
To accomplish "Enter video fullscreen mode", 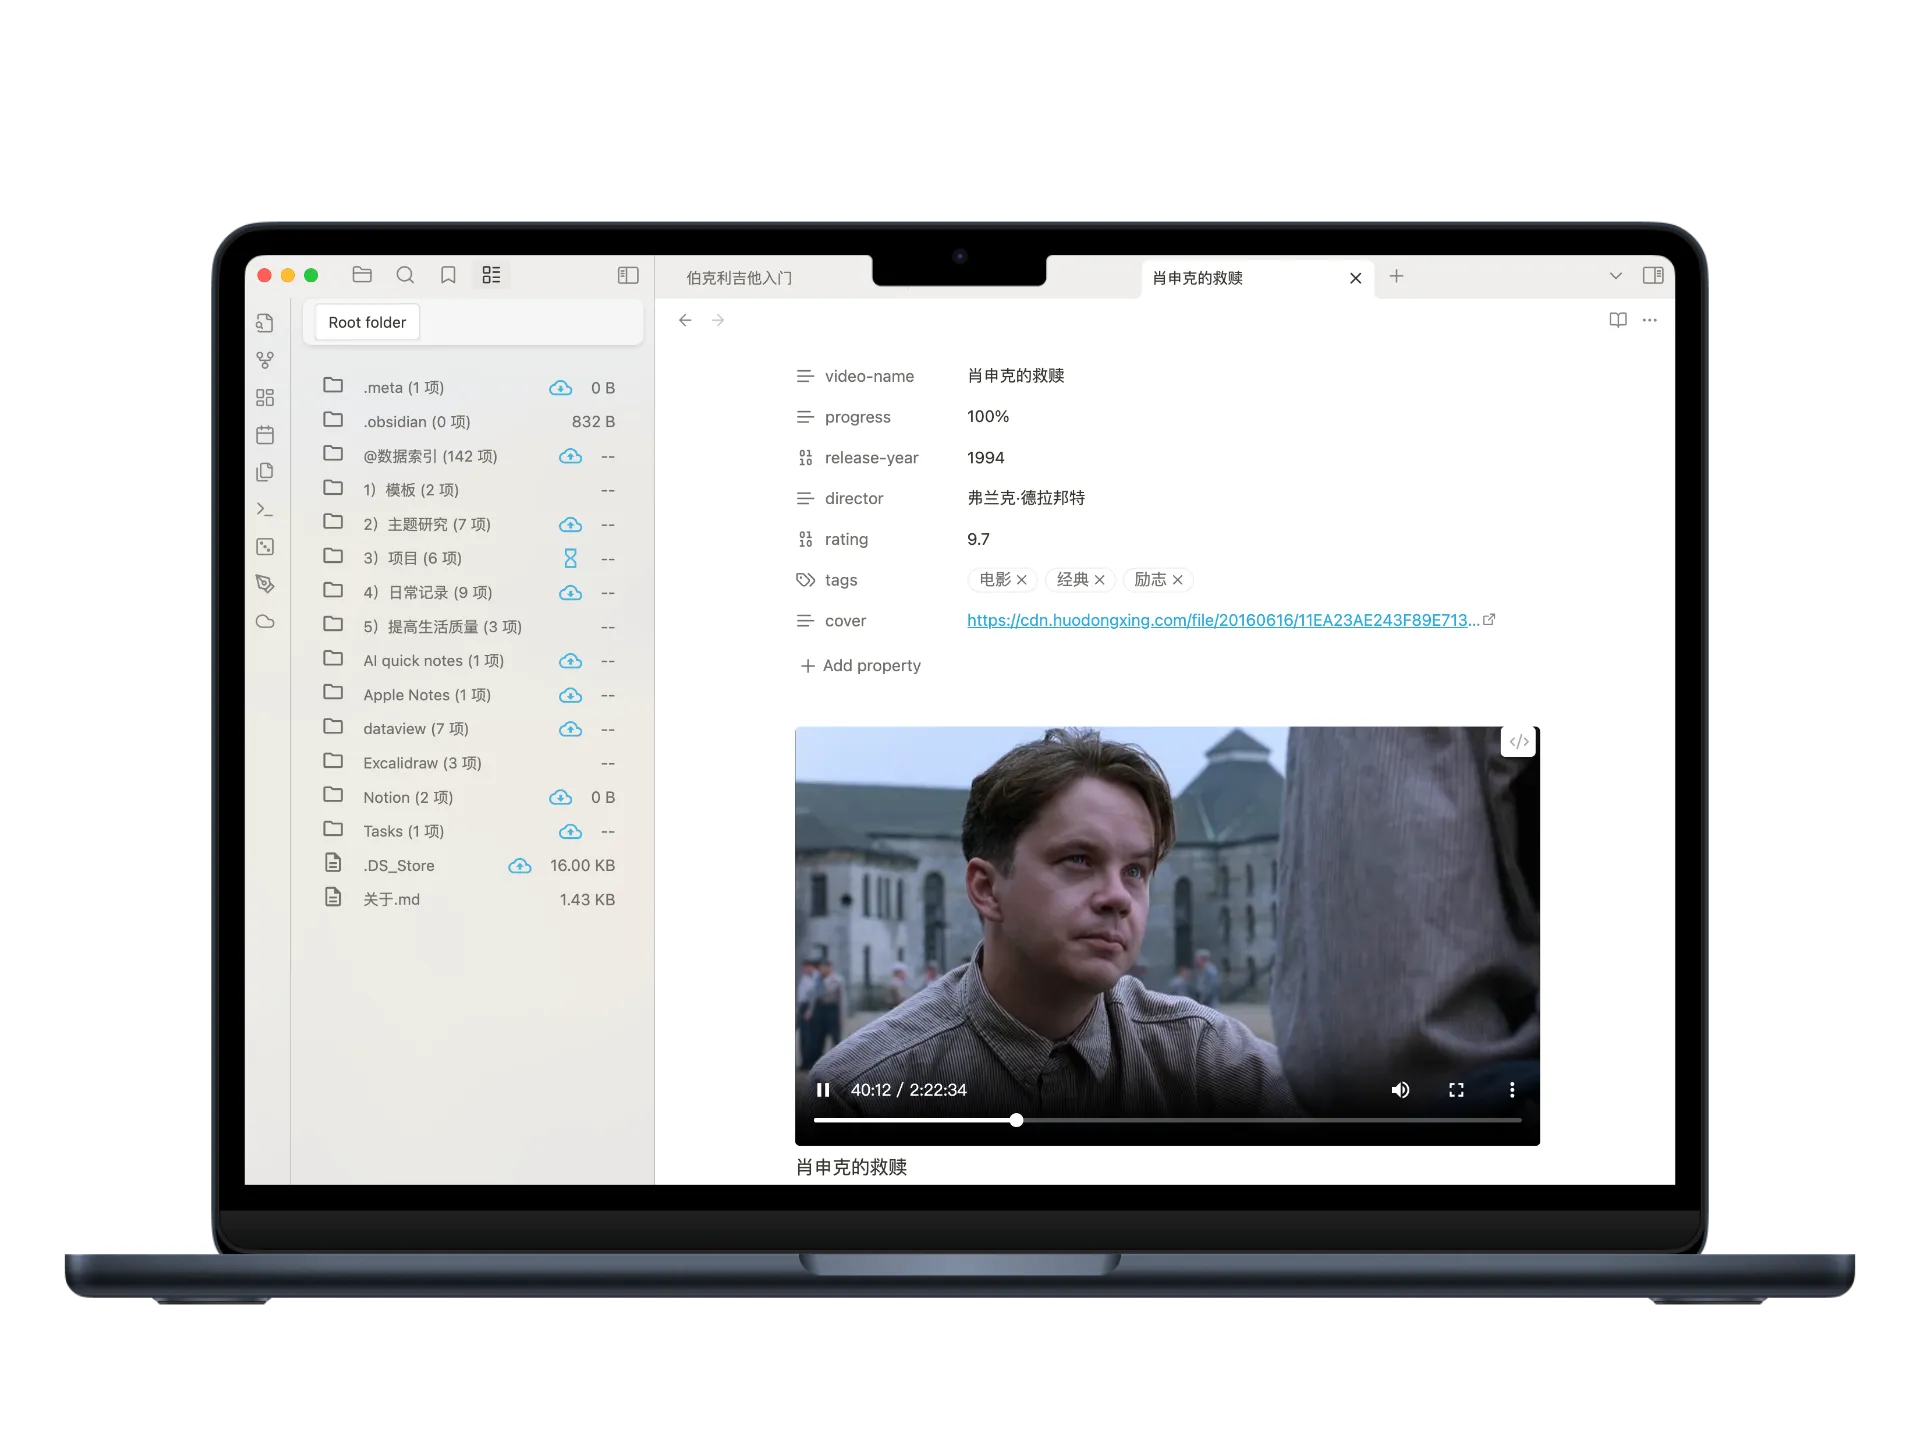I will pyautogui.click(x=1456, y=1090).
